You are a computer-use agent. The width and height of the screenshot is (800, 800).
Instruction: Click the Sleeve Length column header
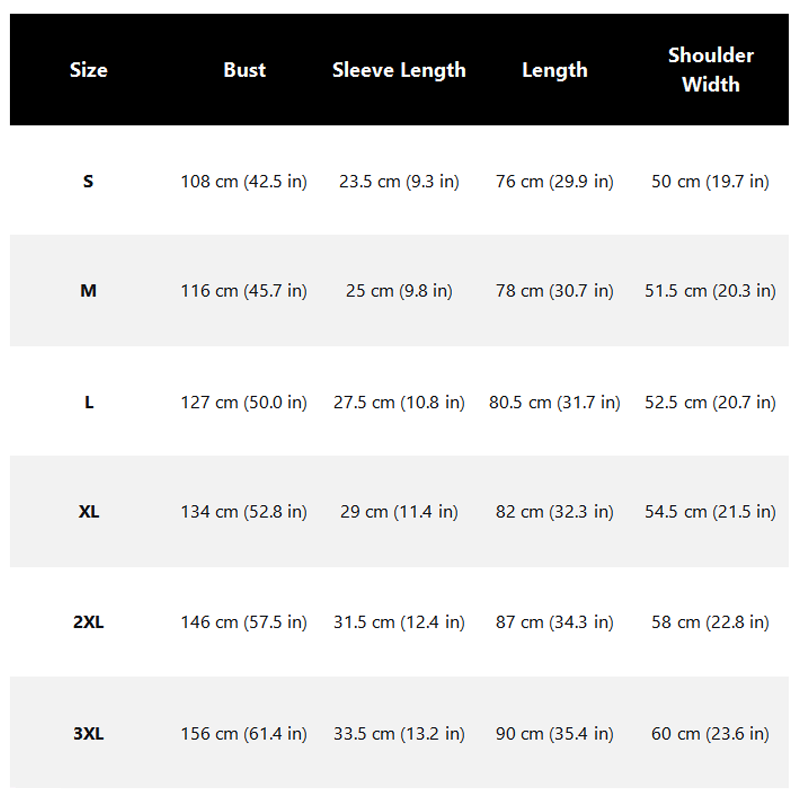pos(399,70)
